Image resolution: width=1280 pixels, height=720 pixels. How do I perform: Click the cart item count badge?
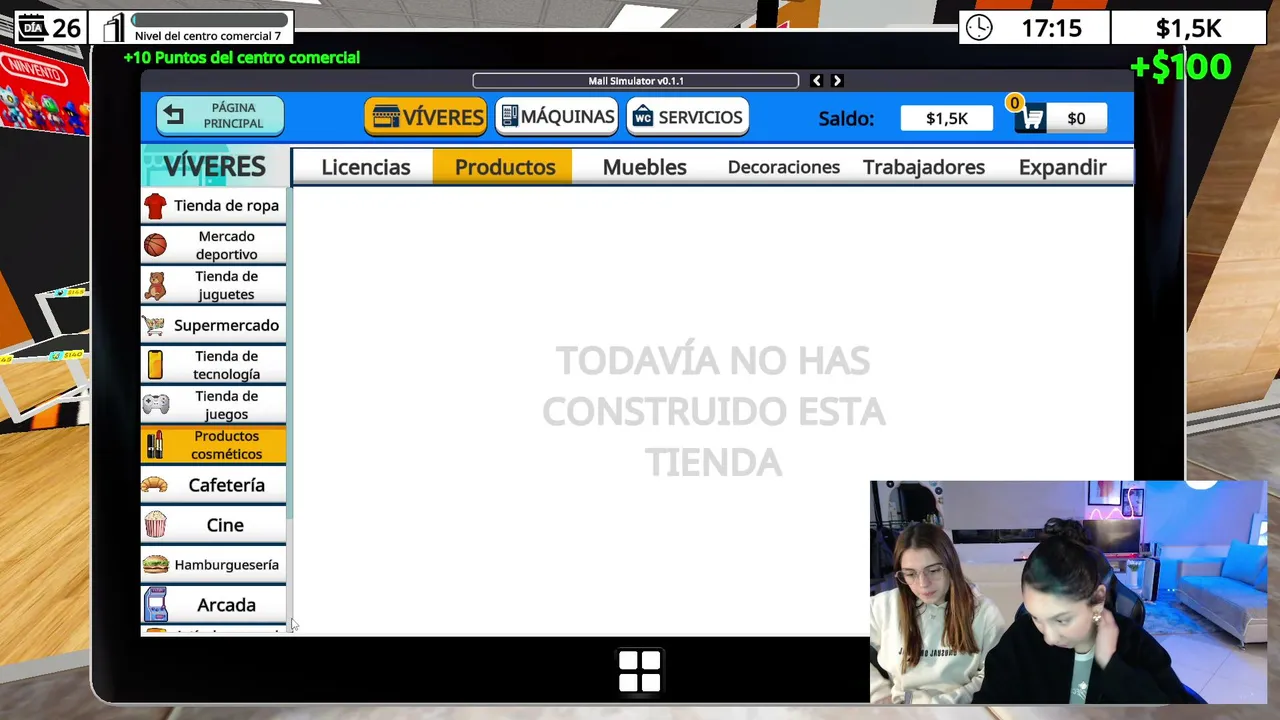pos(1014,103)
